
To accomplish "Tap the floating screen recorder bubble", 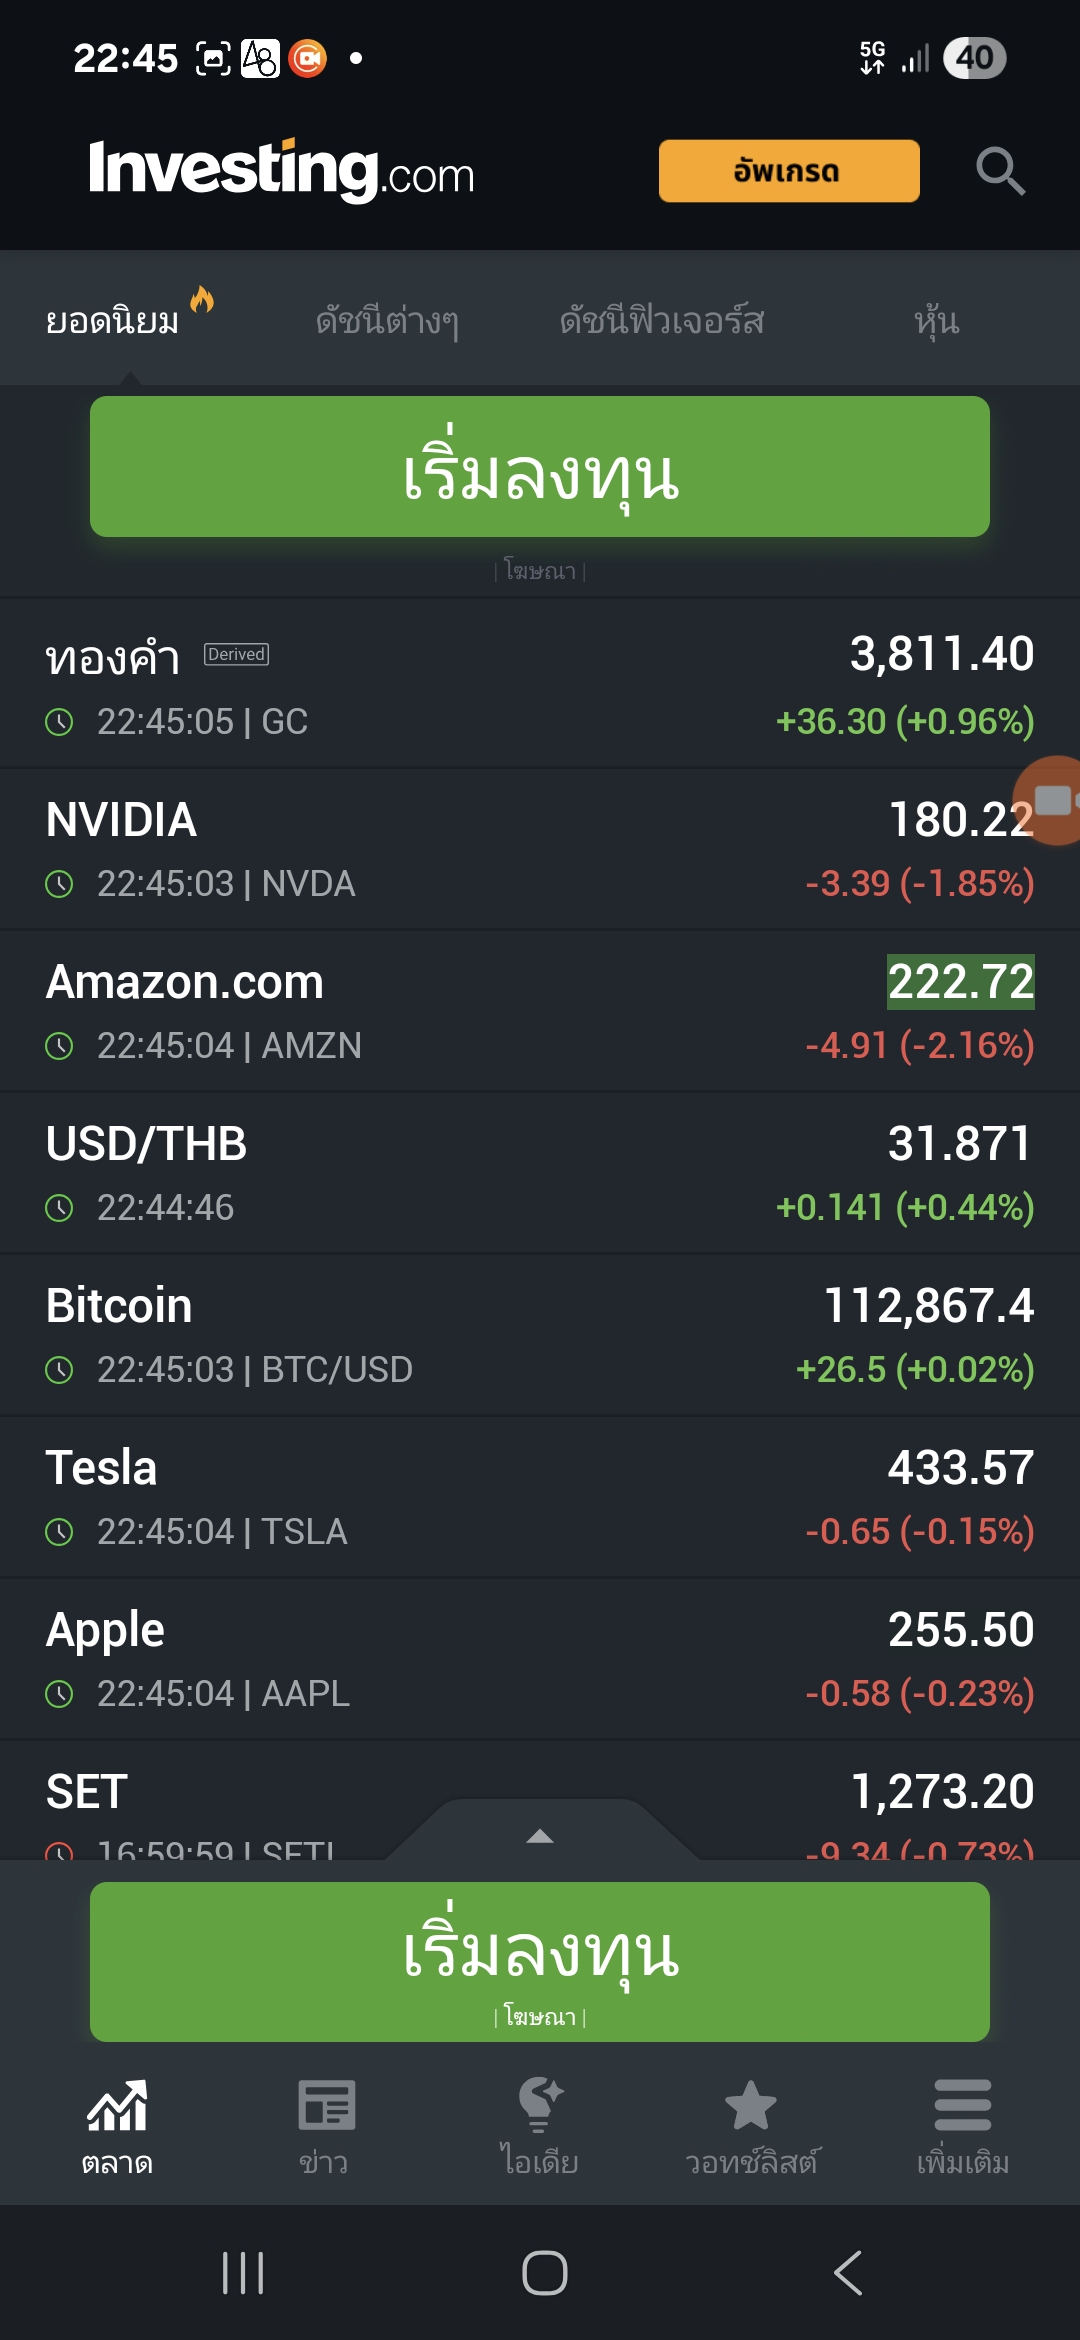I will click(x=1050, y=801).
